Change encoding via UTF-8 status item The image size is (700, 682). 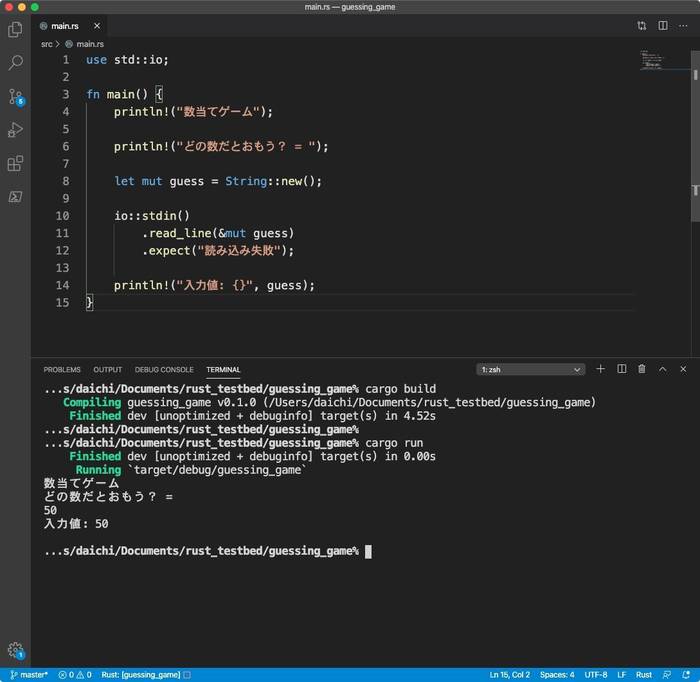tap(596, 674)
